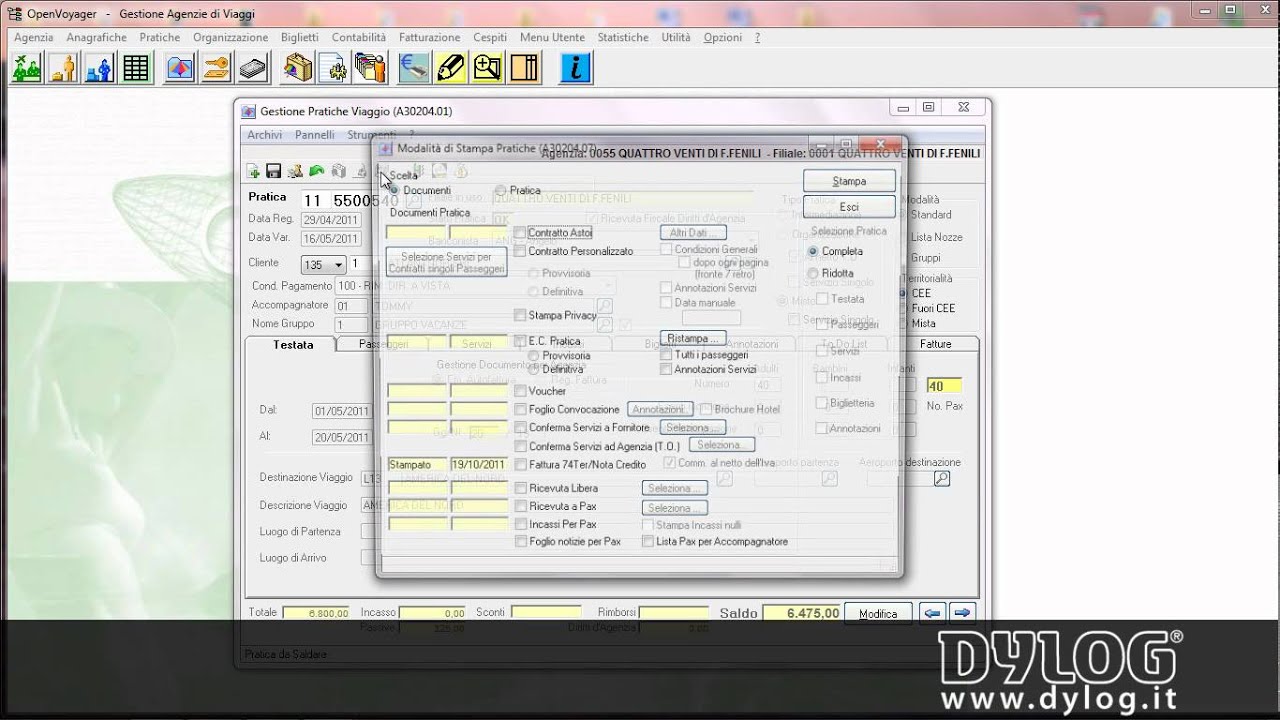Click the person with suitcase toolbar icon
The width and height of the screenshot is (1280, 720).
point(63,68)
